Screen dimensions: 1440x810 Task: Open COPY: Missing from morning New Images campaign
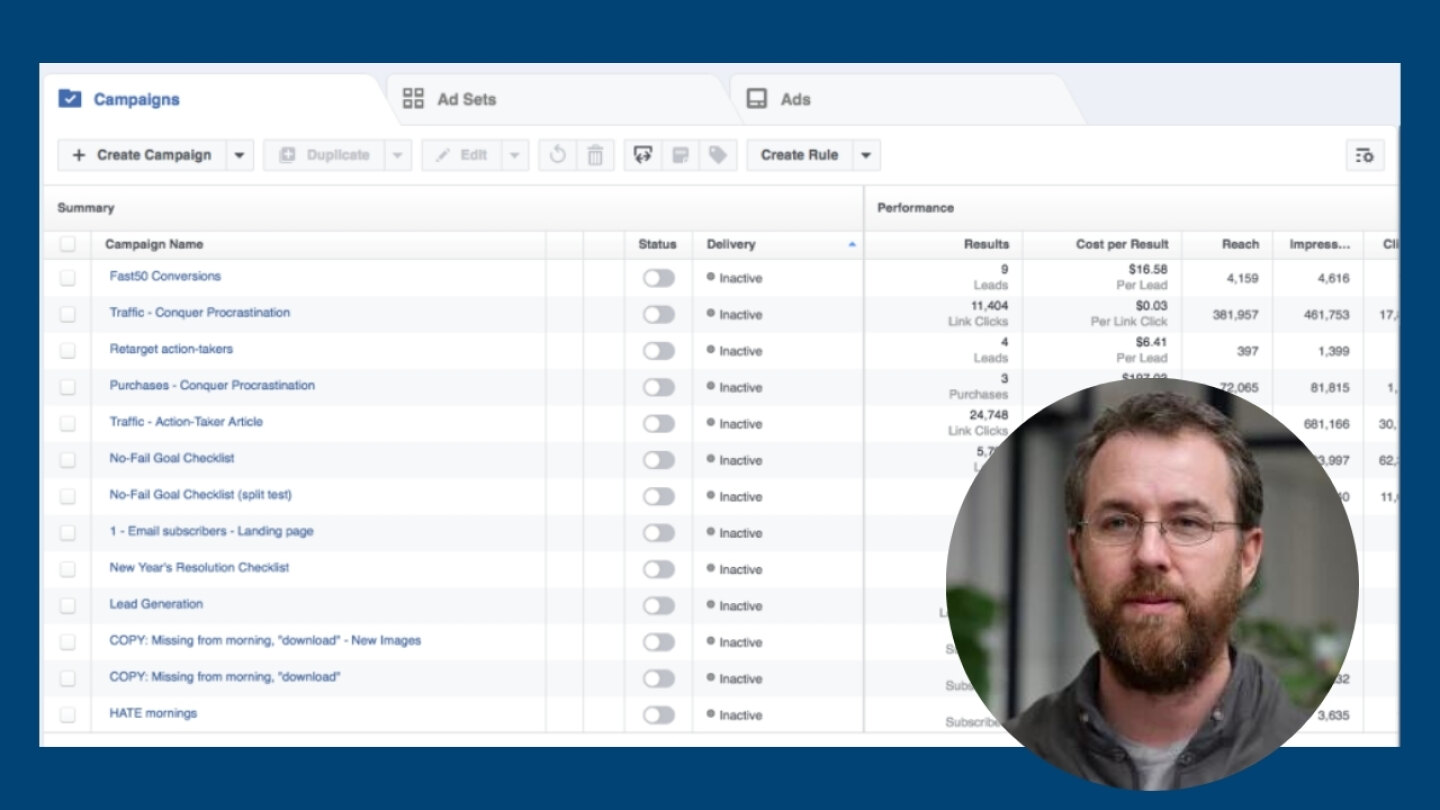(265, 640)
